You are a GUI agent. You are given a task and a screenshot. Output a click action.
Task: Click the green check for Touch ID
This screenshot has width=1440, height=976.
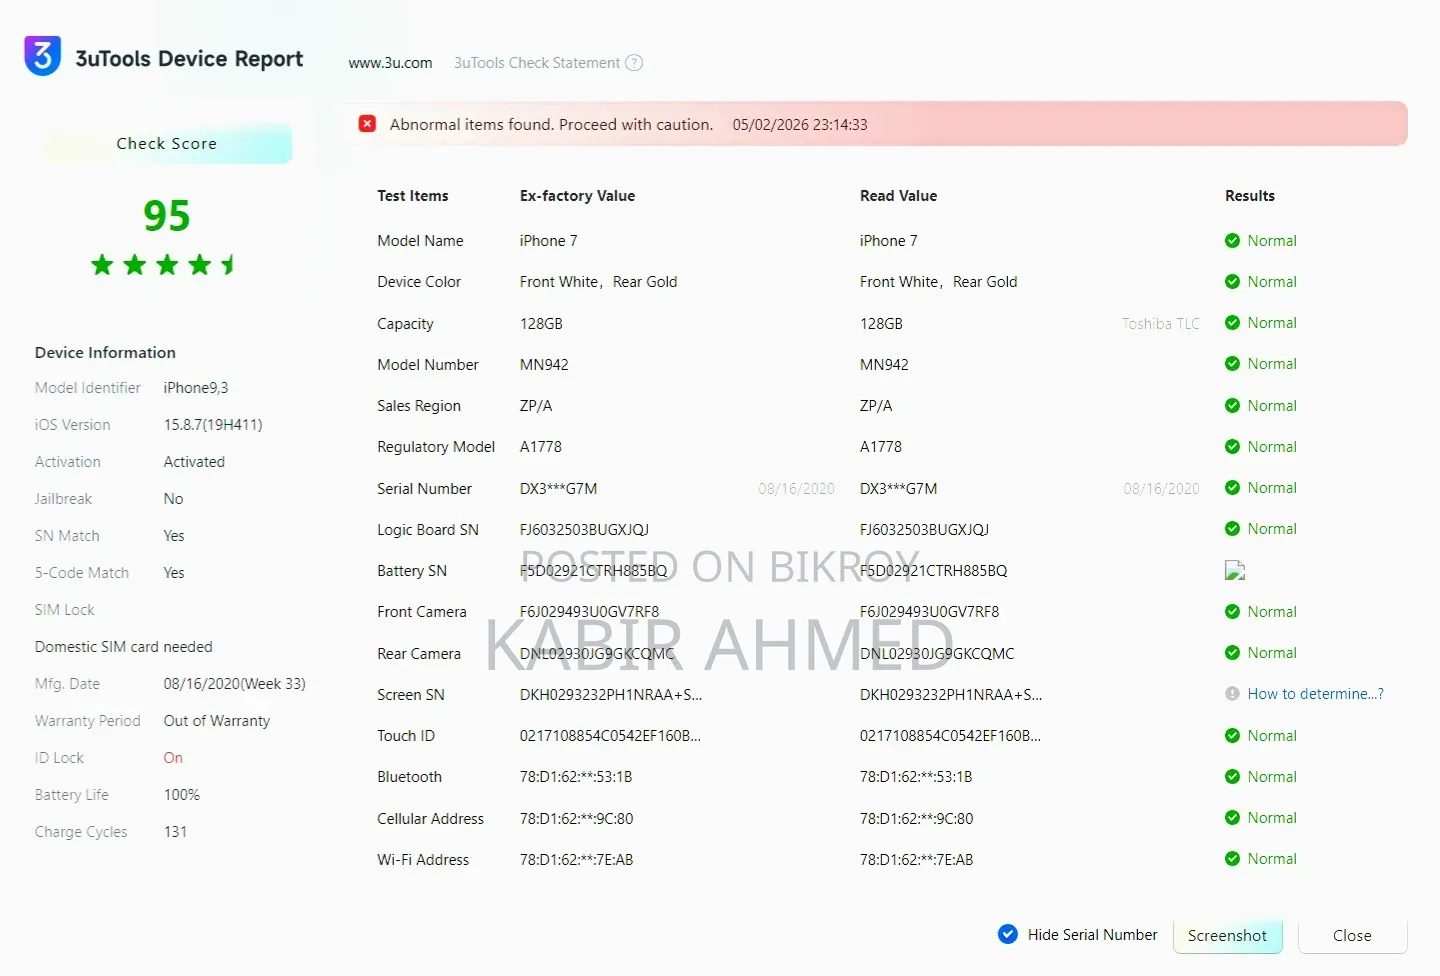(1232, 736)
